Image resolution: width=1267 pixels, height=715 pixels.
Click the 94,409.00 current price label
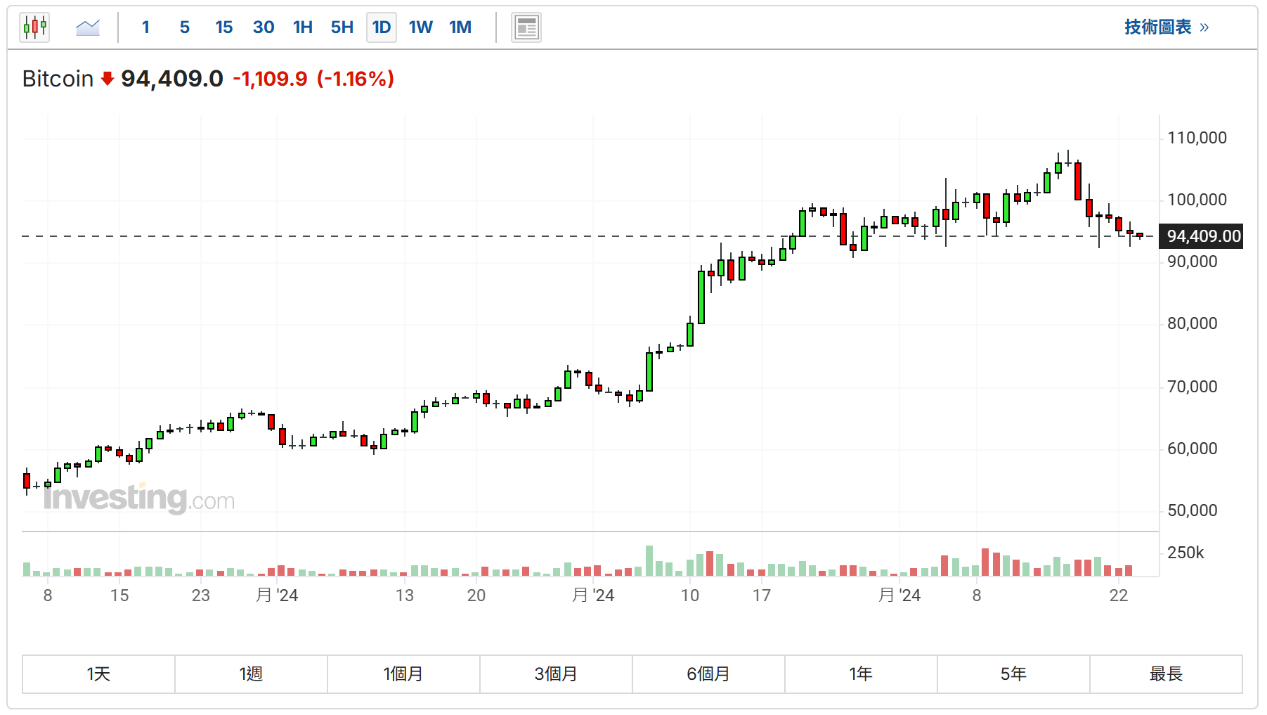coord(1203,237)
